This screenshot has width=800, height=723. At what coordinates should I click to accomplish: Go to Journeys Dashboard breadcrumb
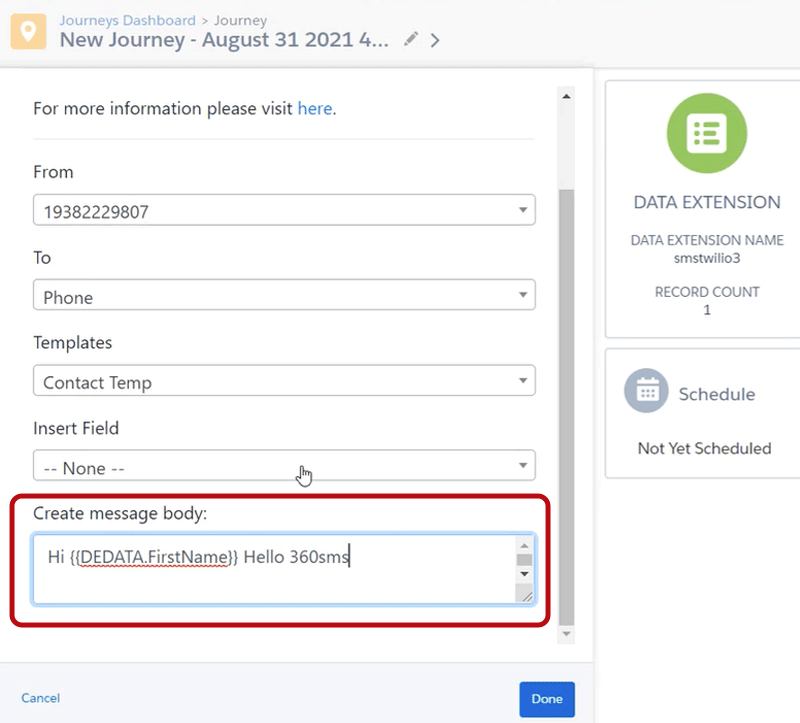(x=127, y=20)
